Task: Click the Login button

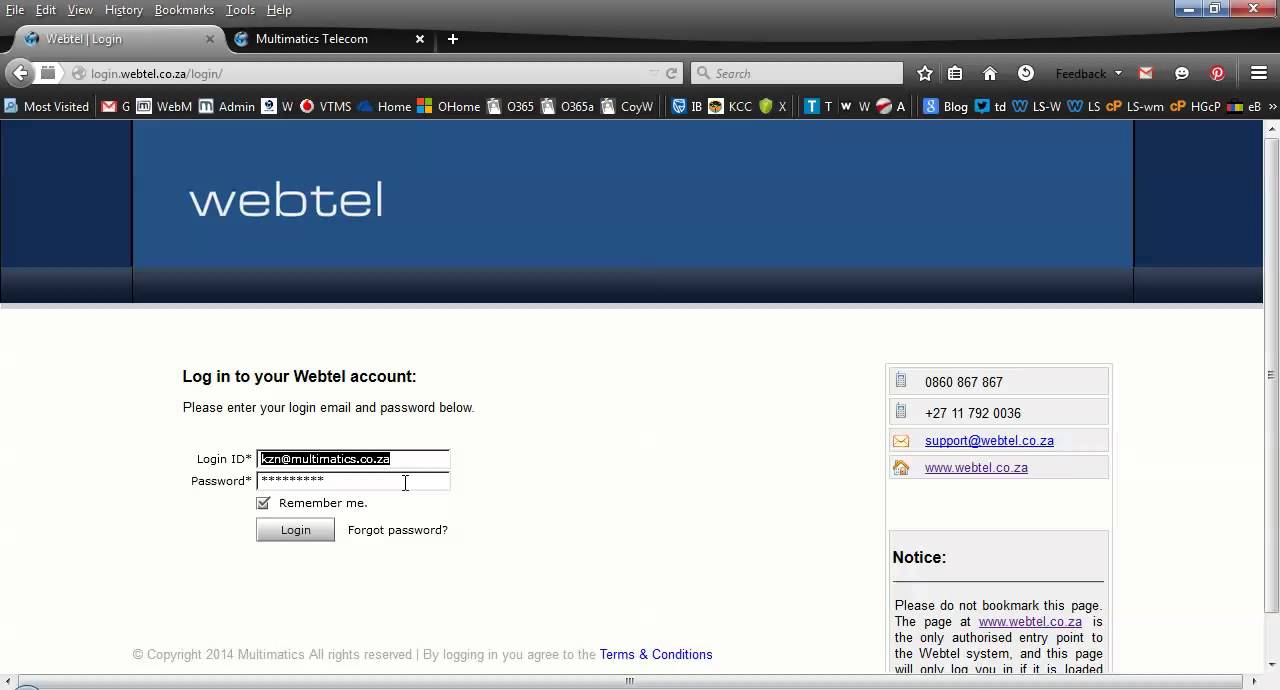Action: (295, 530)
